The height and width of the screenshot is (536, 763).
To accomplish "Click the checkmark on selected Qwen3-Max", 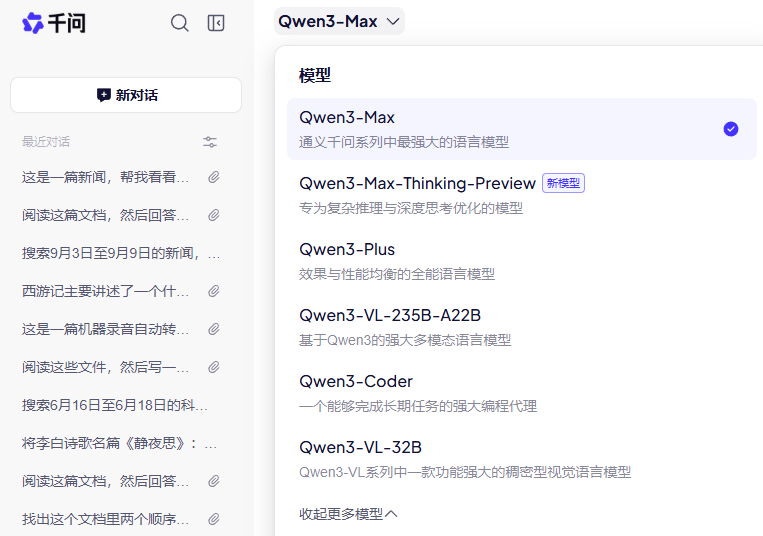I will pos(731,129).
